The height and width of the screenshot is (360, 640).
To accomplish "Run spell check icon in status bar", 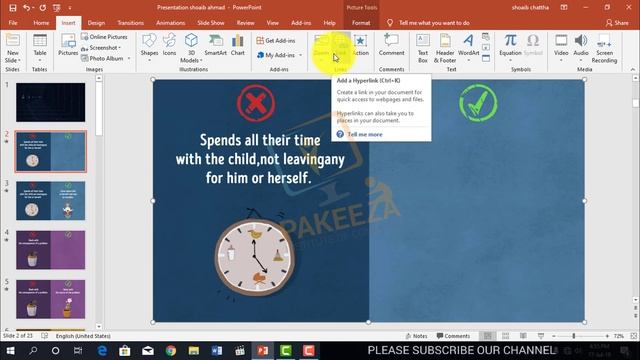I will click(x=44, y=336).
